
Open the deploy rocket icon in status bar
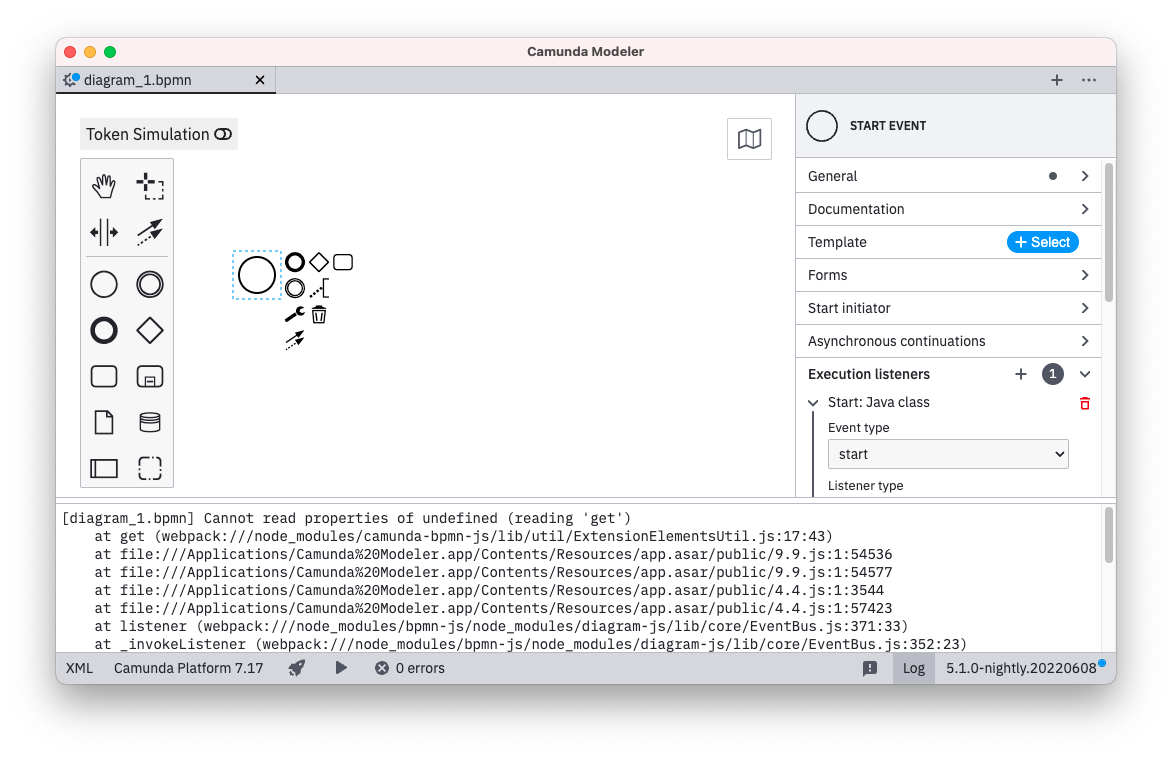[x=296, y=668]
